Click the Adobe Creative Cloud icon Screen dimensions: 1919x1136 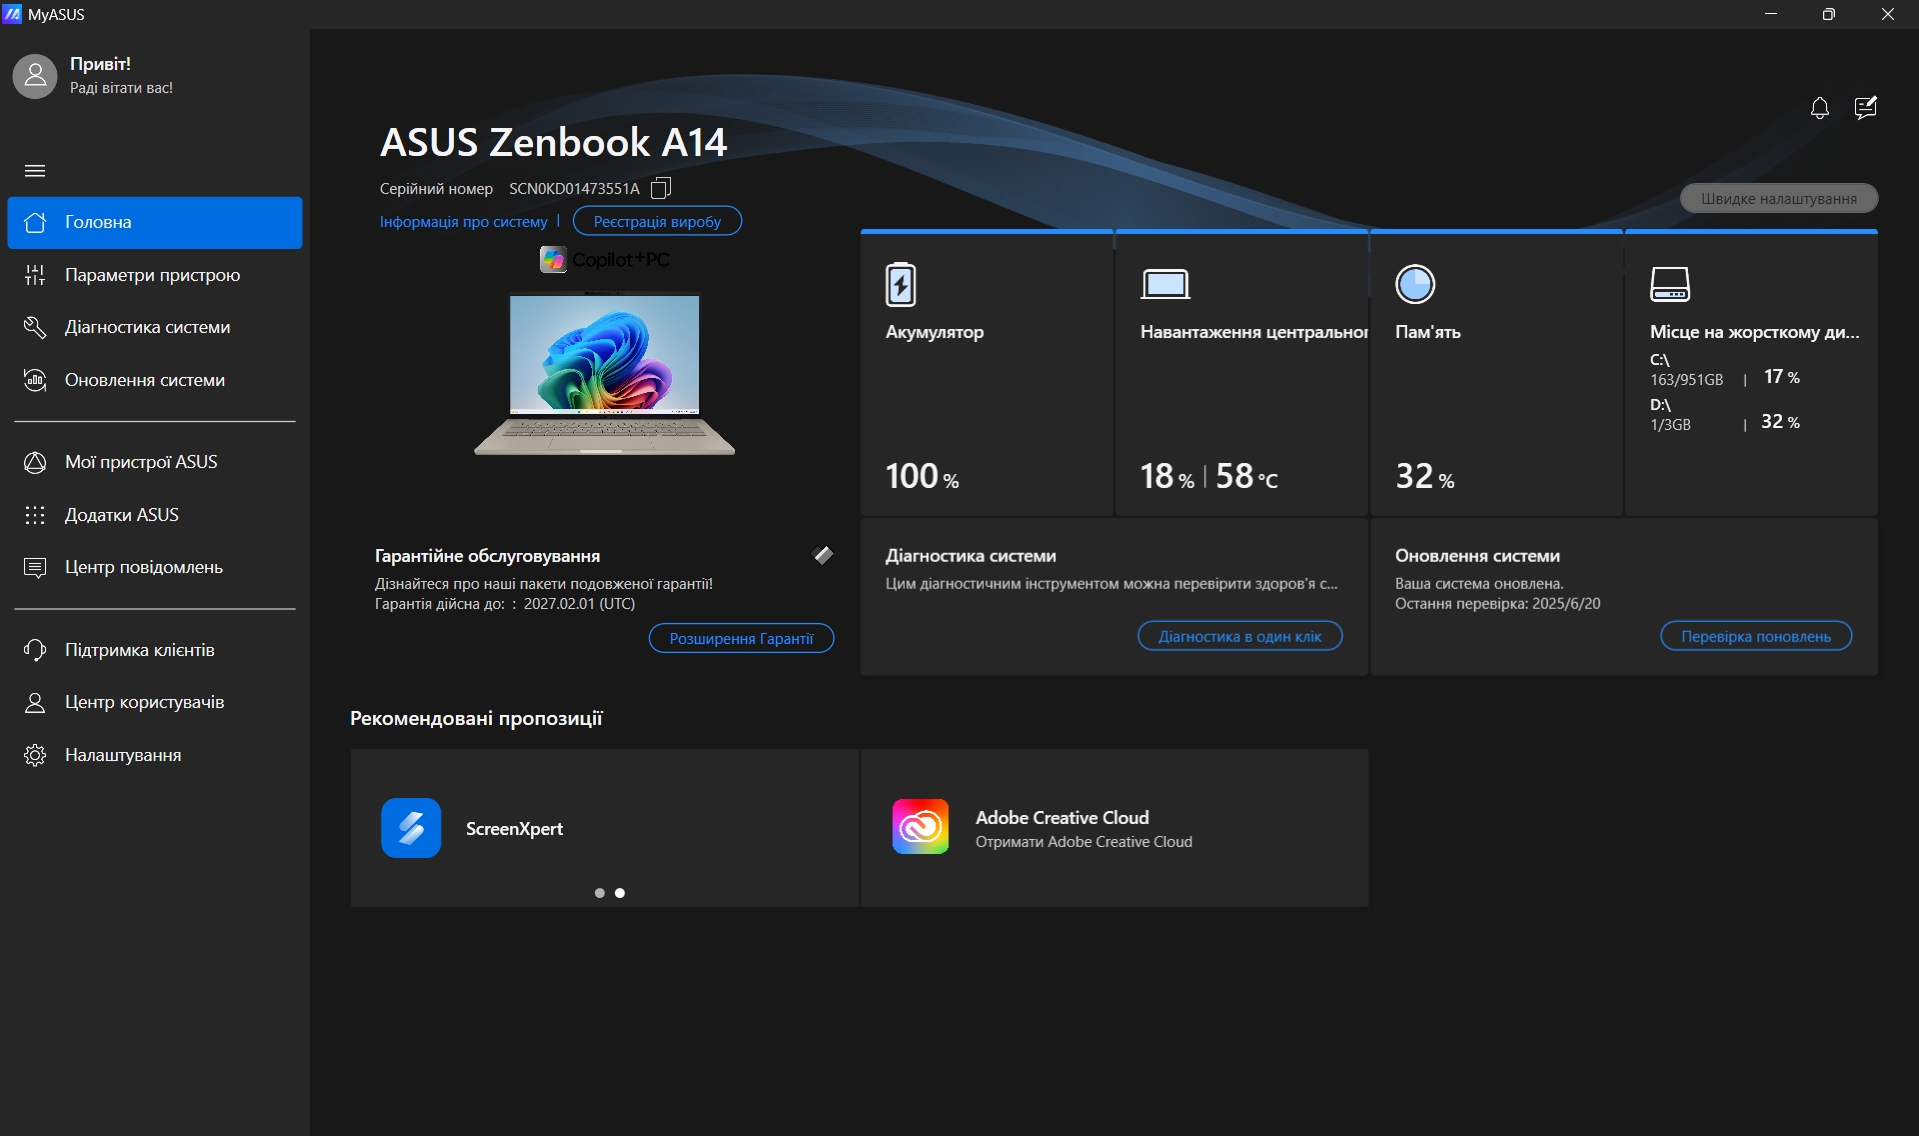[920, 827]
